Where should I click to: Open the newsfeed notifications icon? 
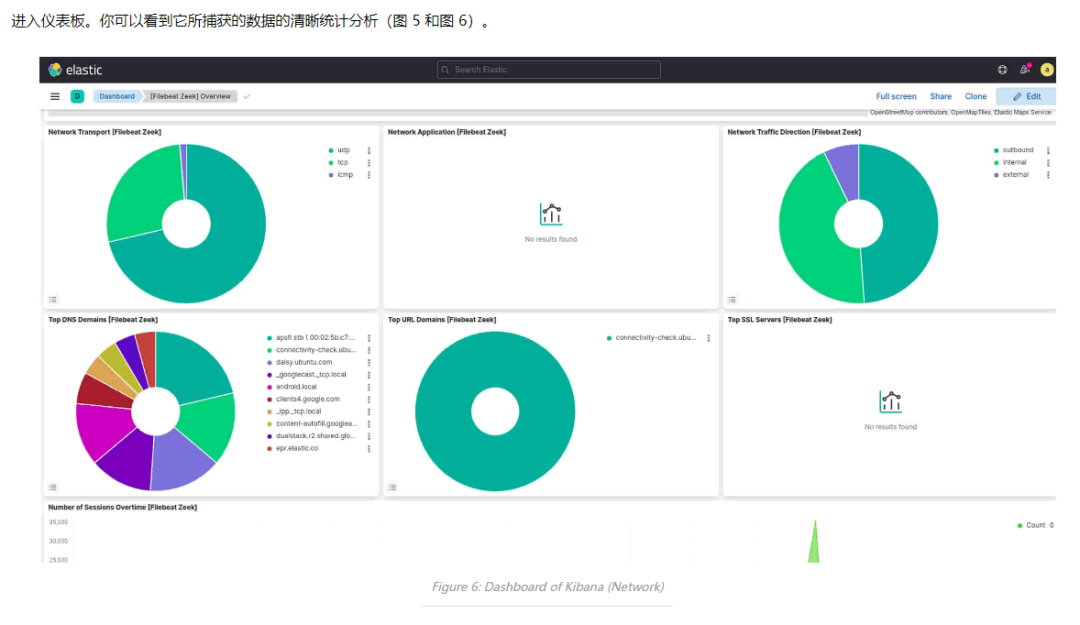pos(1025,69)
